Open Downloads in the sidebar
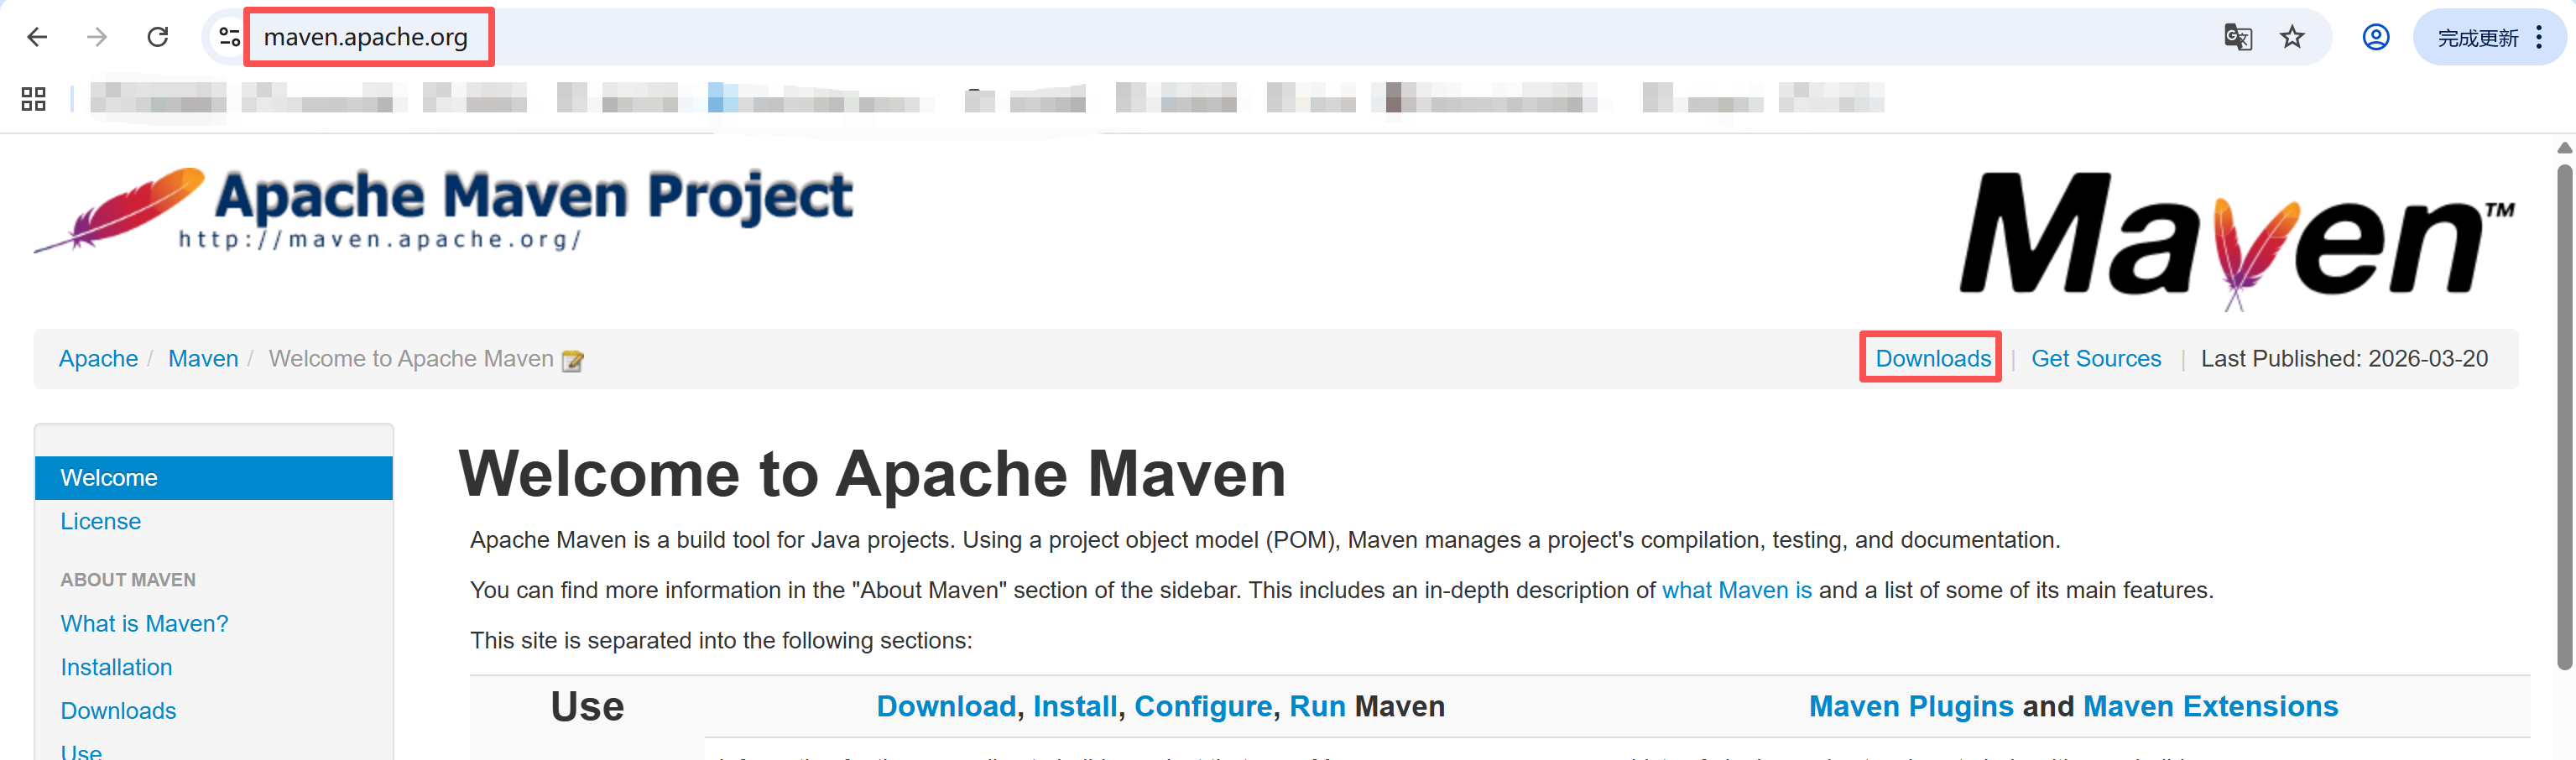This screenshot has height=760, width=2576. (118, 711)
